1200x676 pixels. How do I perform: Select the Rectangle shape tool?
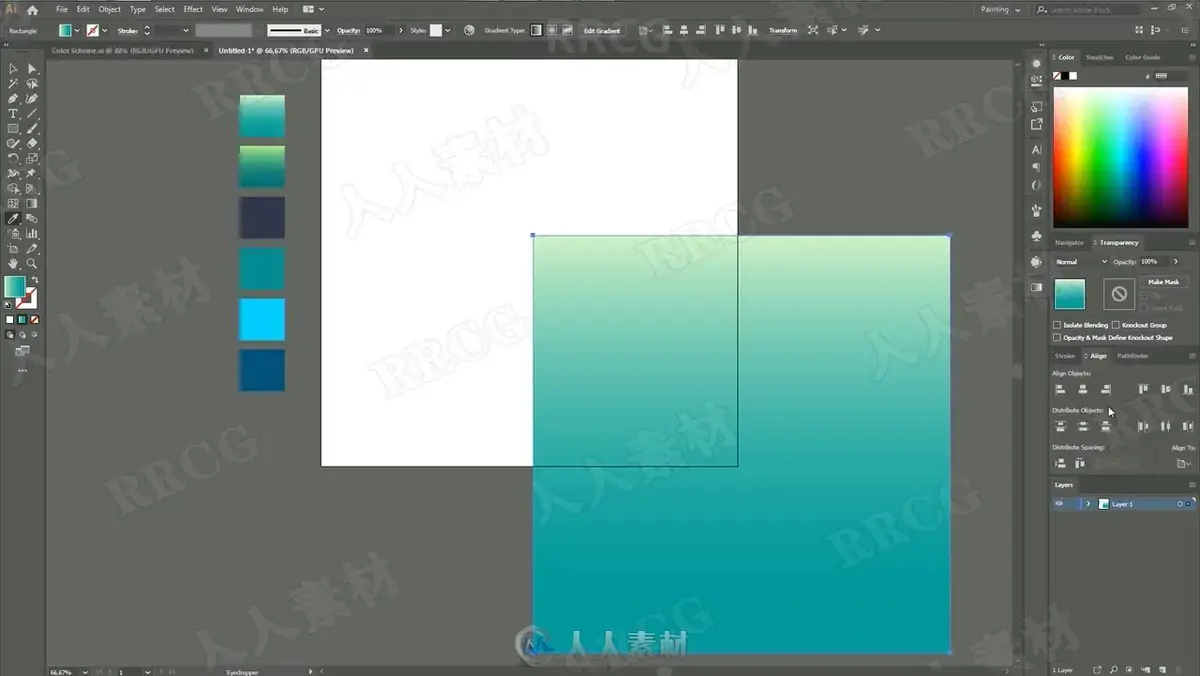coord(13,129)
